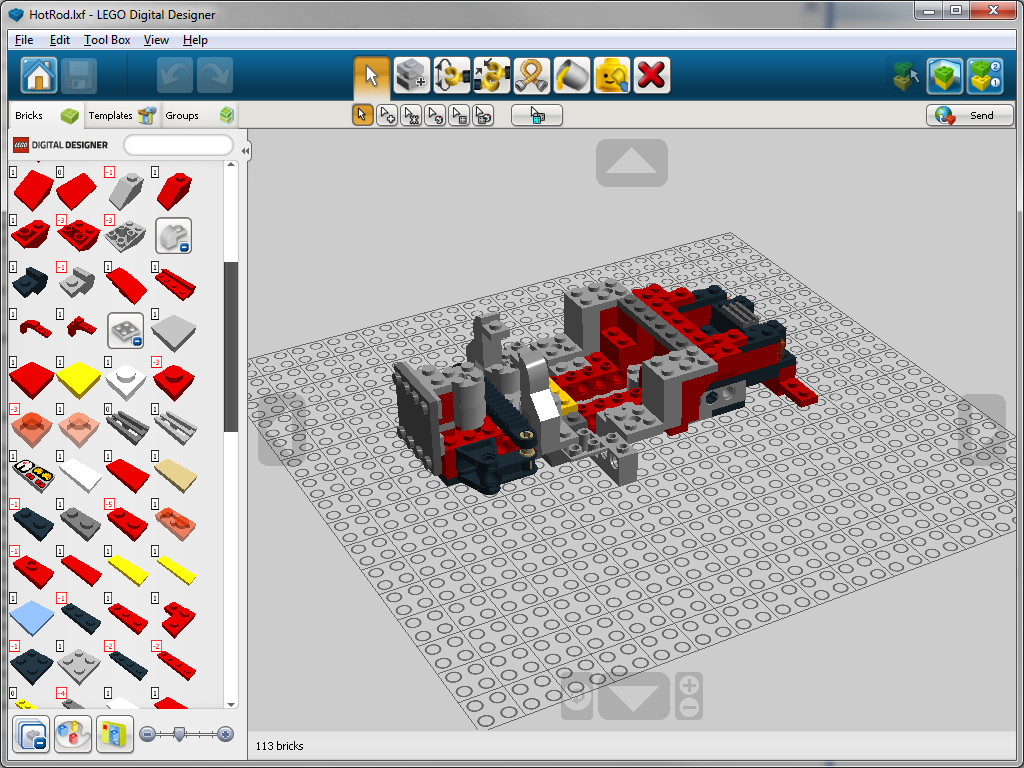
Task: Undo the last action
Action: pos(174,75)
